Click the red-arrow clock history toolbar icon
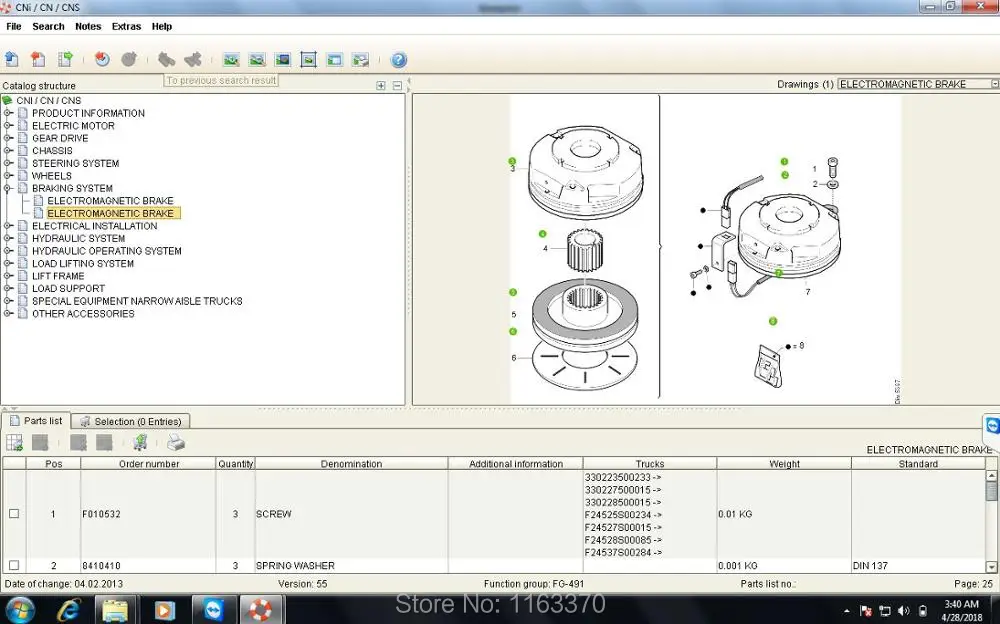Image resolution: width=1000 pixels, height=624 pixels. 102,59
